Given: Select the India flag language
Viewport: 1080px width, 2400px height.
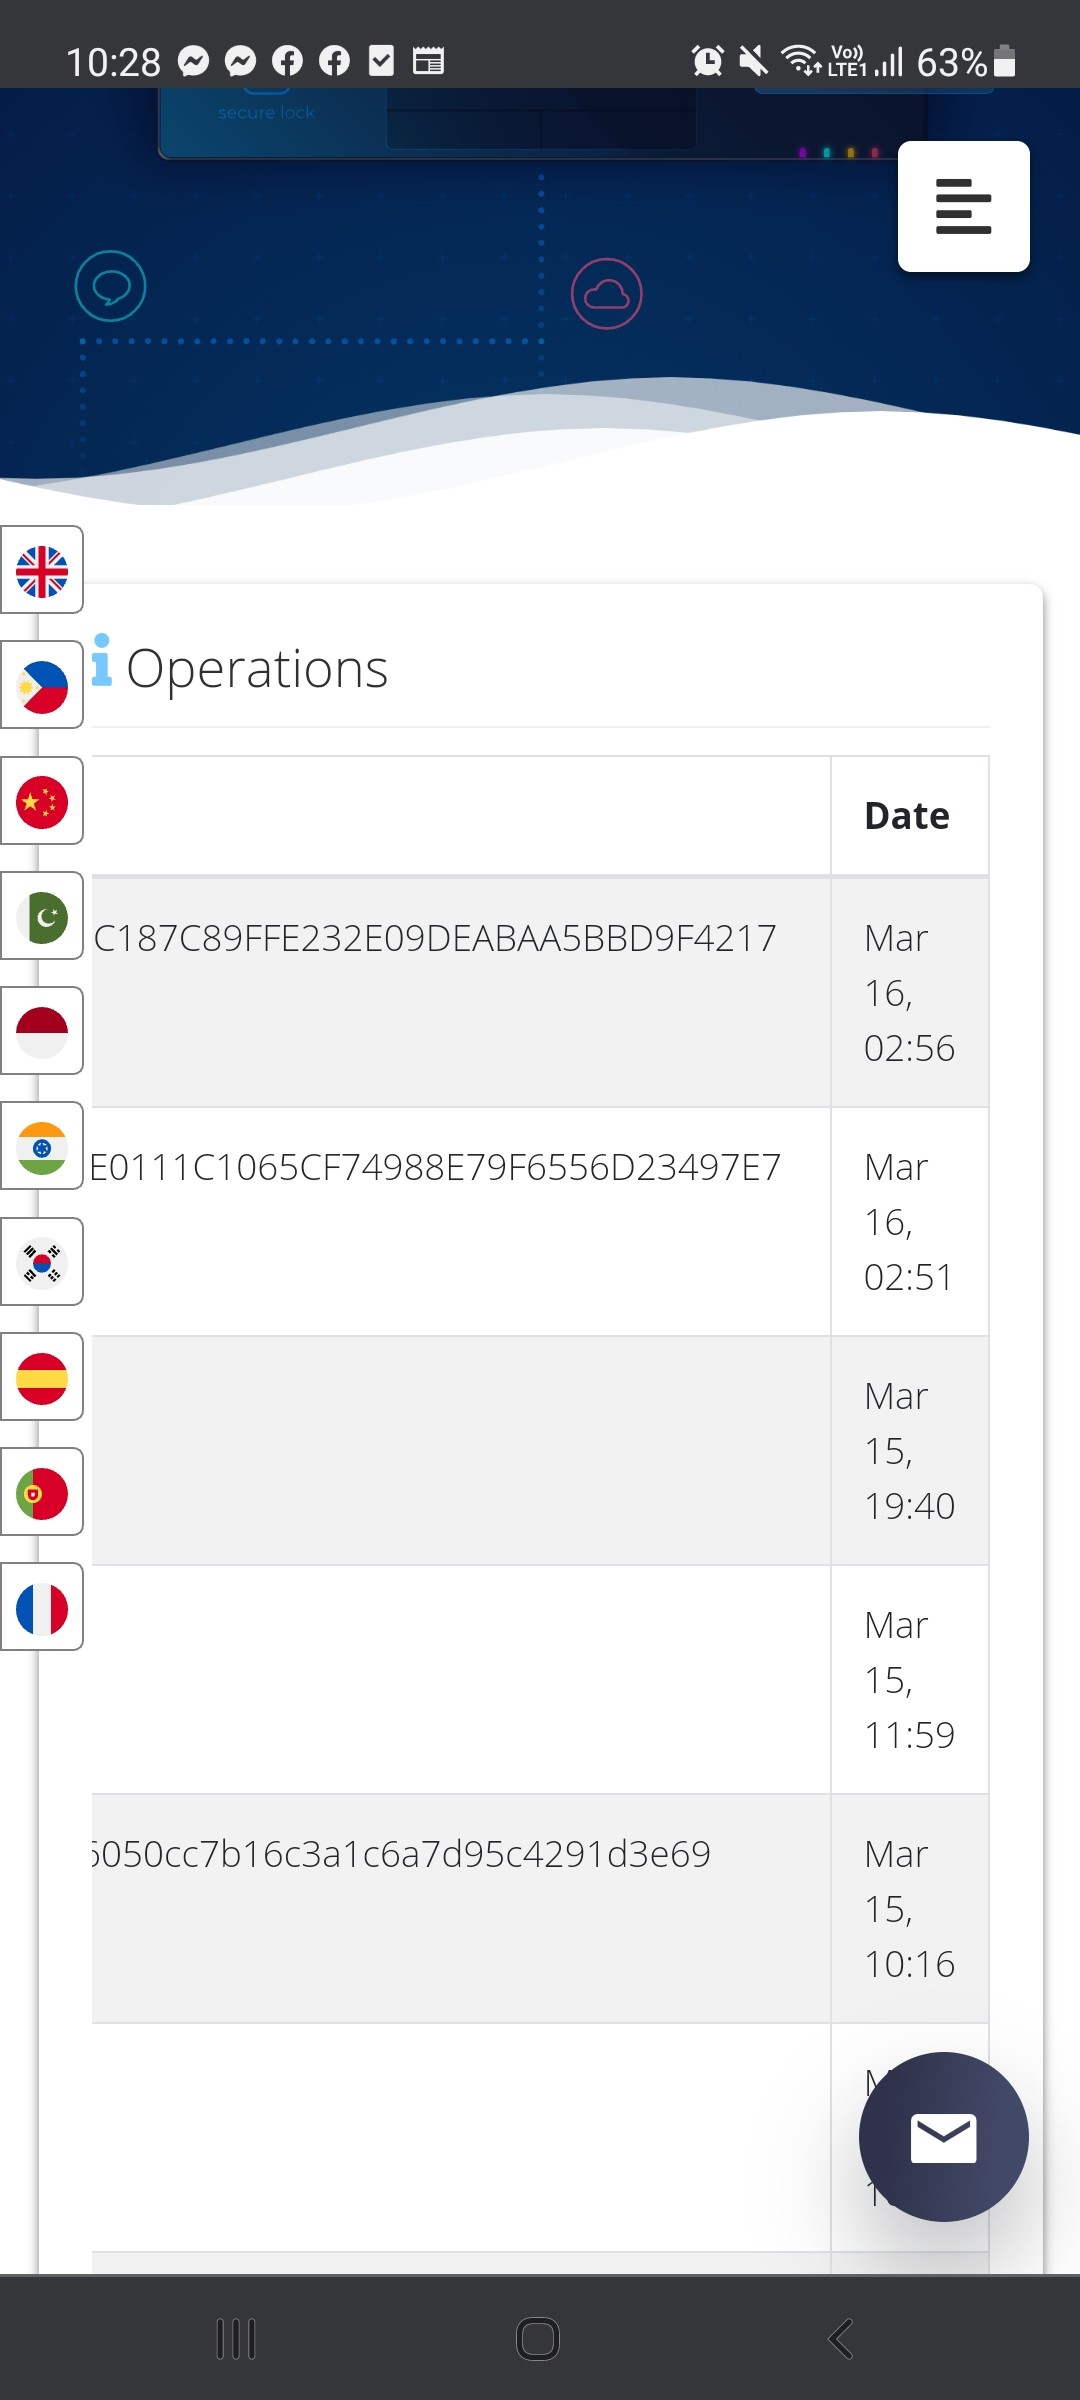Looking at the screenshot, I should 42,1146.
